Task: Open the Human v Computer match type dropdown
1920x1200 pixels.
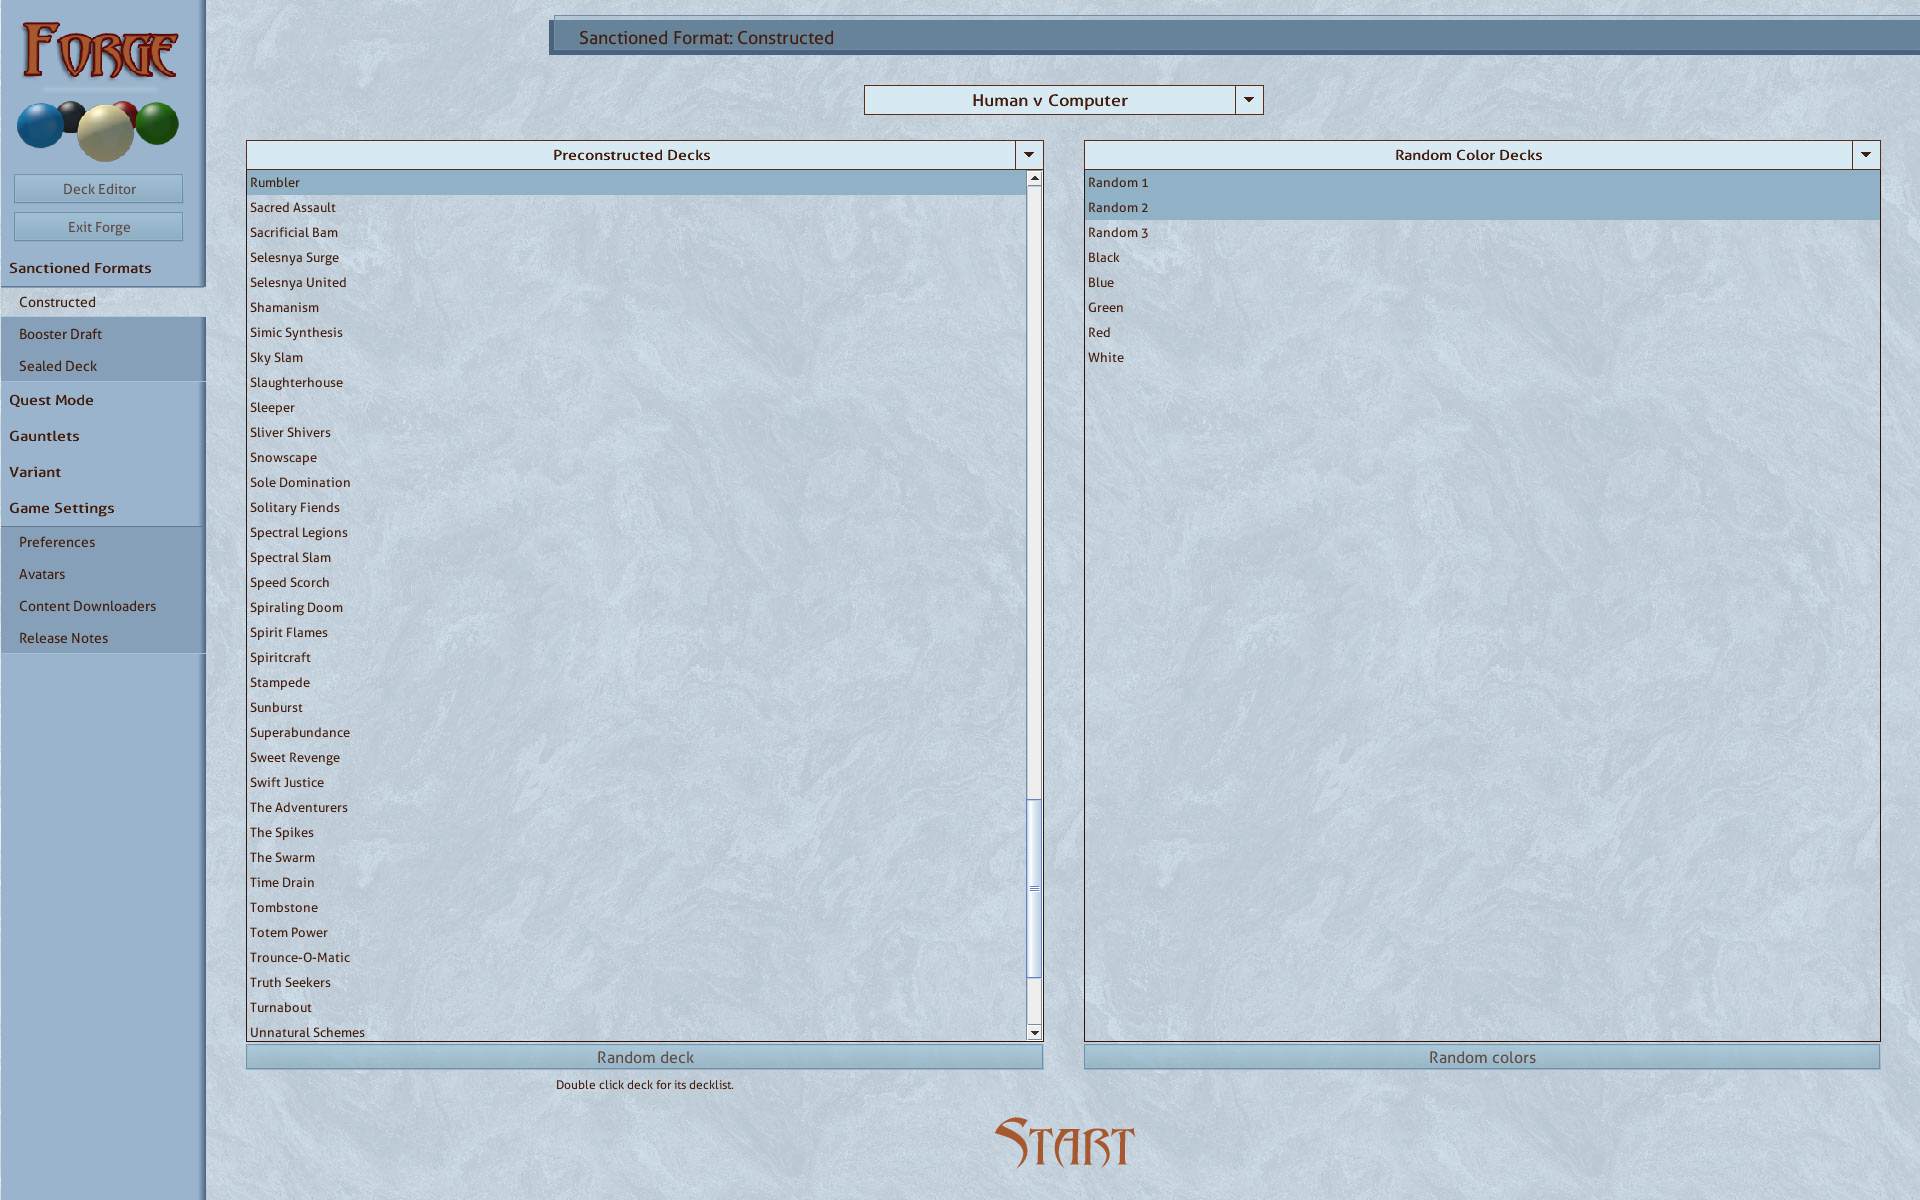Action: pos(1248,100)
